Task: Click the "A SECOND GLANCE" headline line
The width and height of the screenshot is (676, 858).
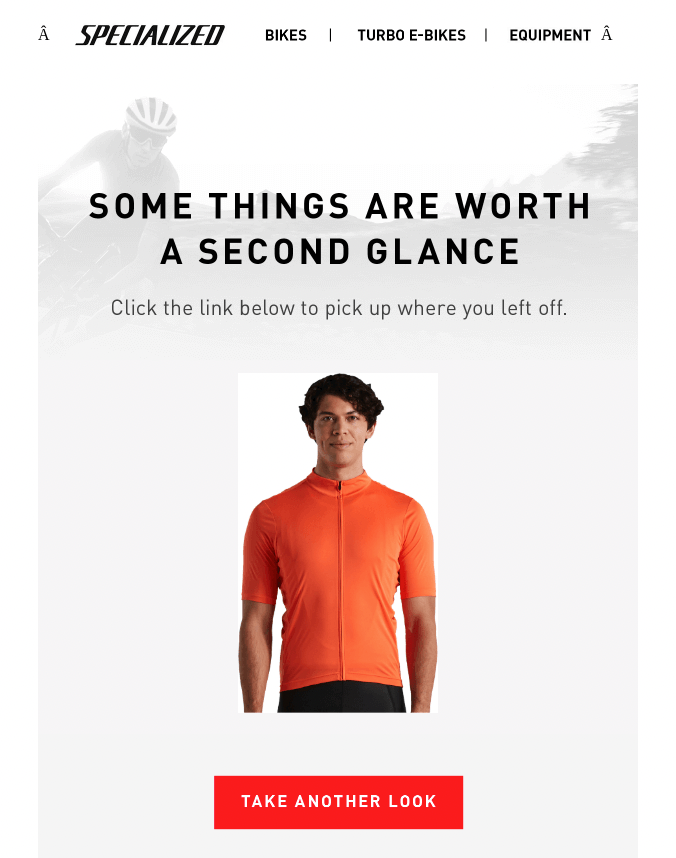Action: [x=340, y=252]
